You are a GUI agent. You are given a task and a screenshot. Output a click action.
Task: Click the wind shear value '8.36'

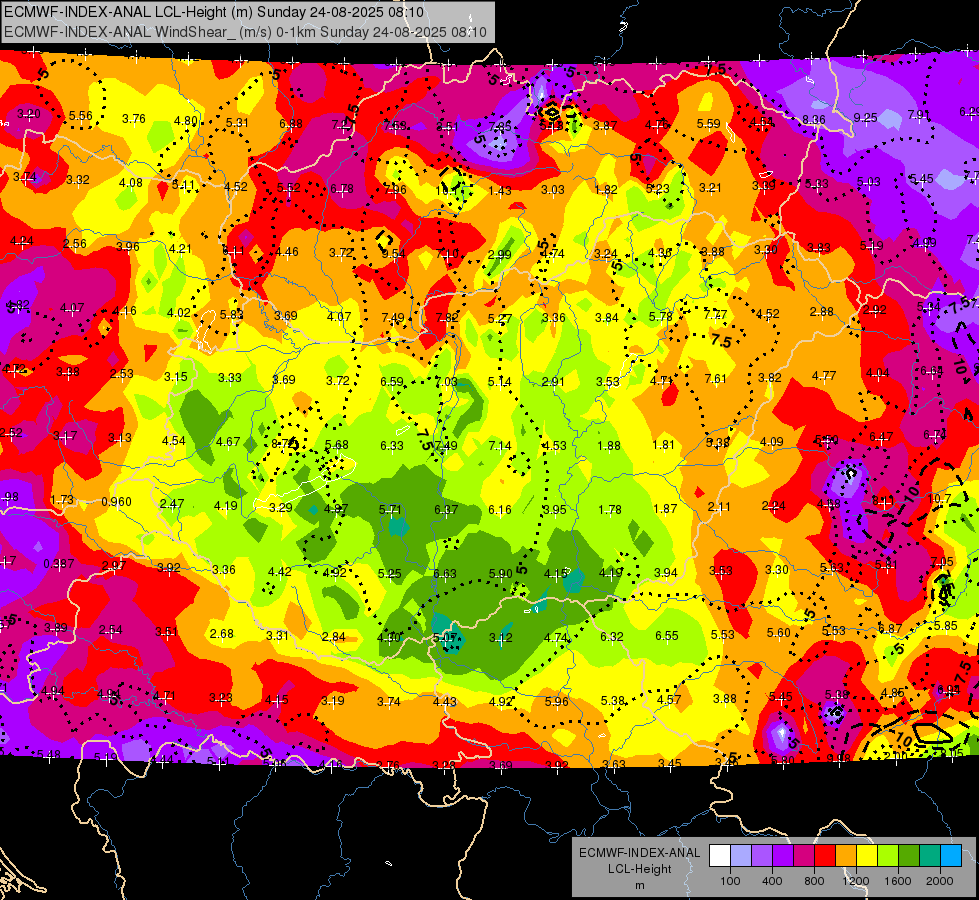[x=814, y=119]
